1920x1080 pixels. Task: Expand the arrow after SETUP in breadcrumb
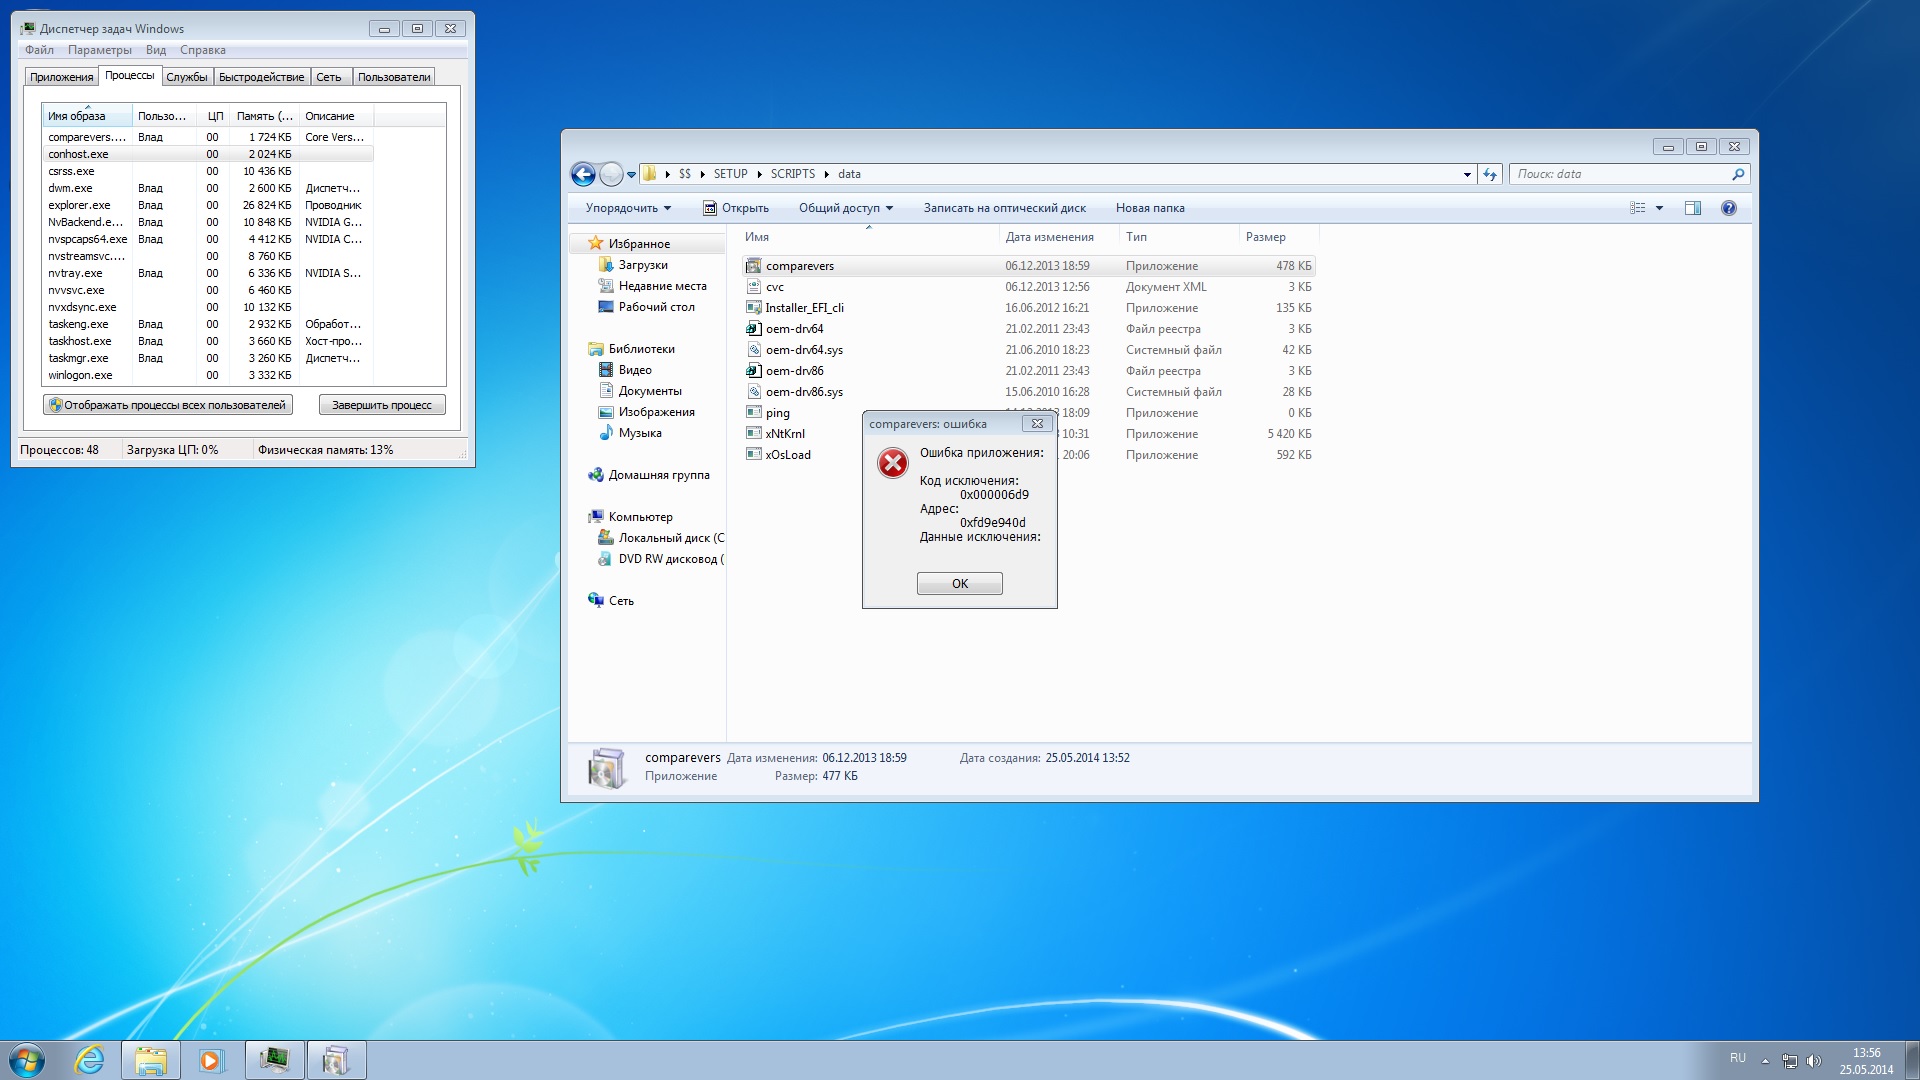759,174
